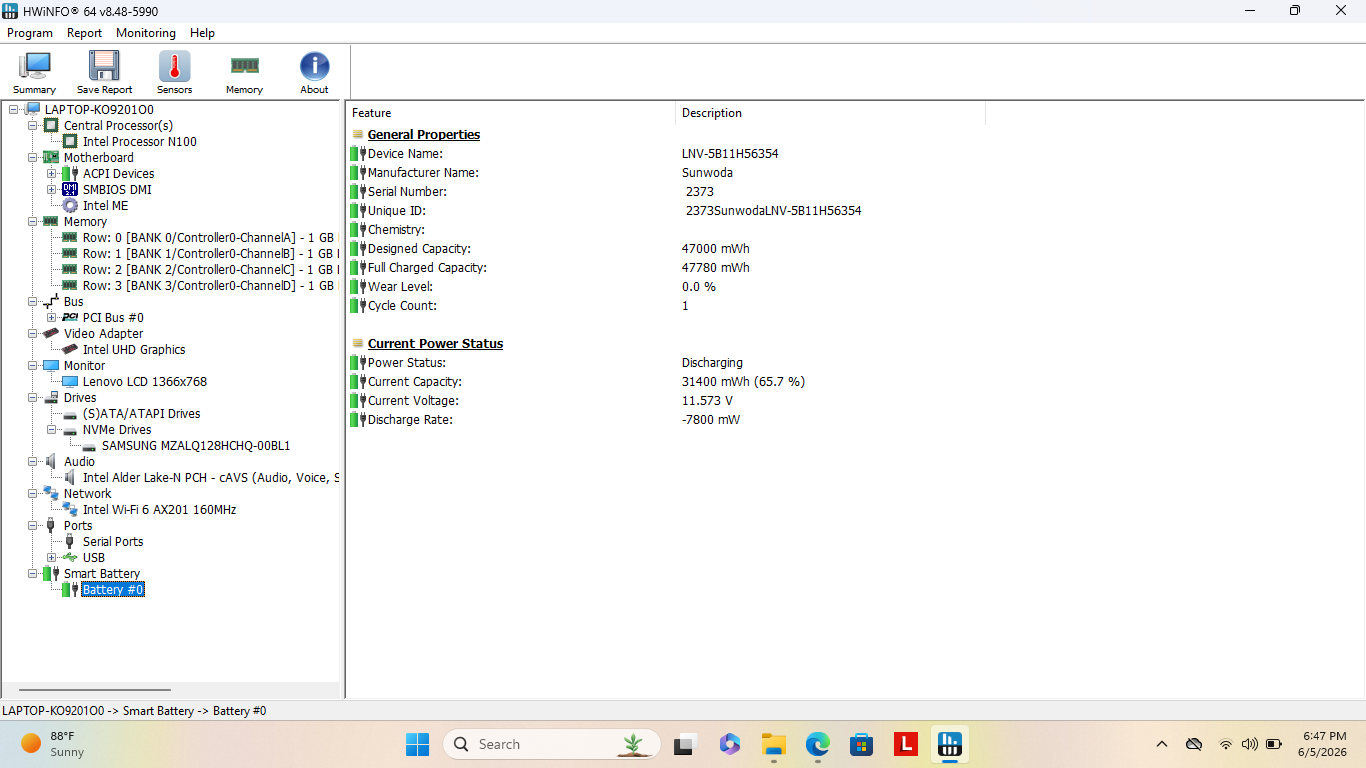Select the Wear Level row
The image size is (1366, 768).
[x=666, y=287]
